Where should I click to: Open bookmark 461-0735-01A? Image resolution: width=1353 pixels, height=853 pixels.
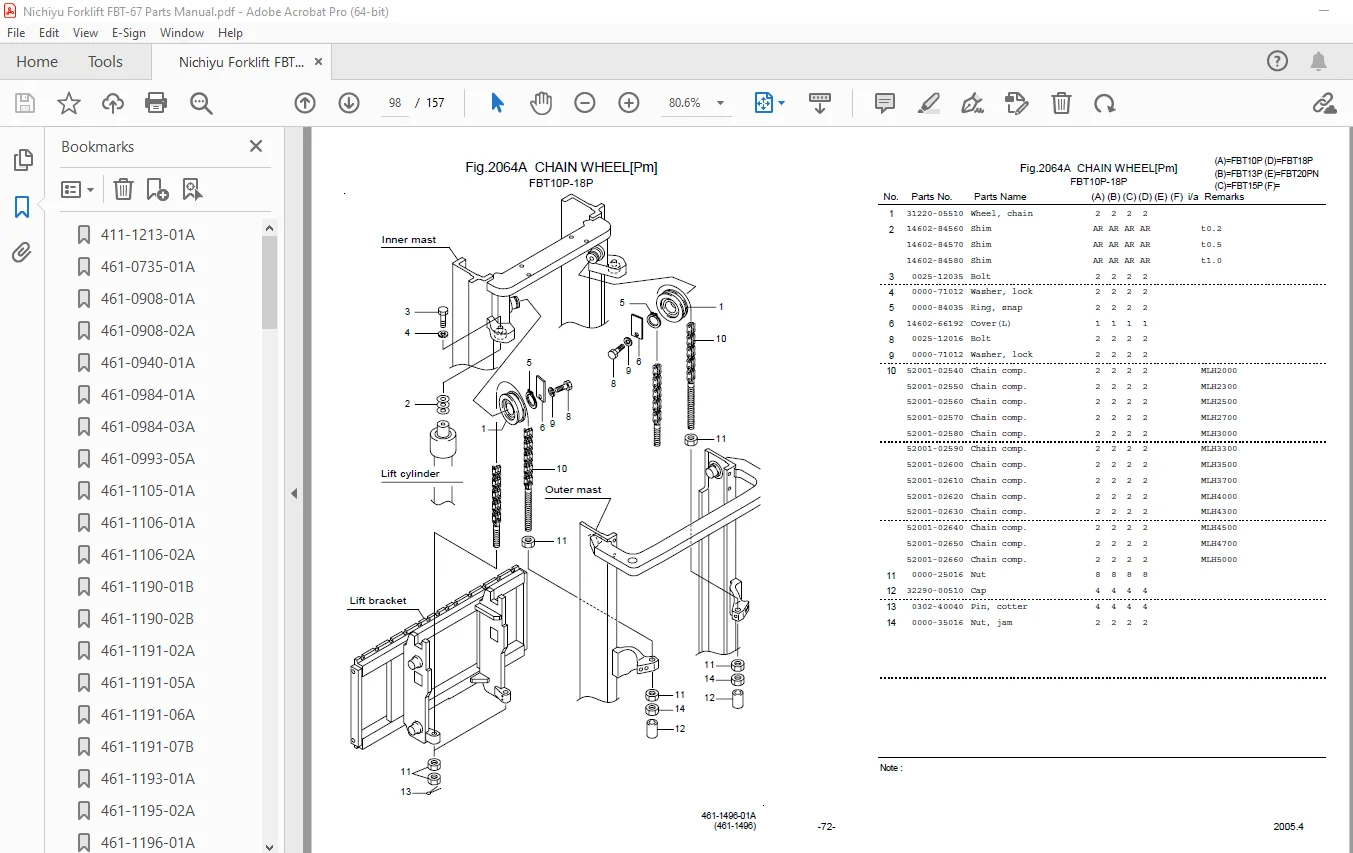tap(148, 267)
